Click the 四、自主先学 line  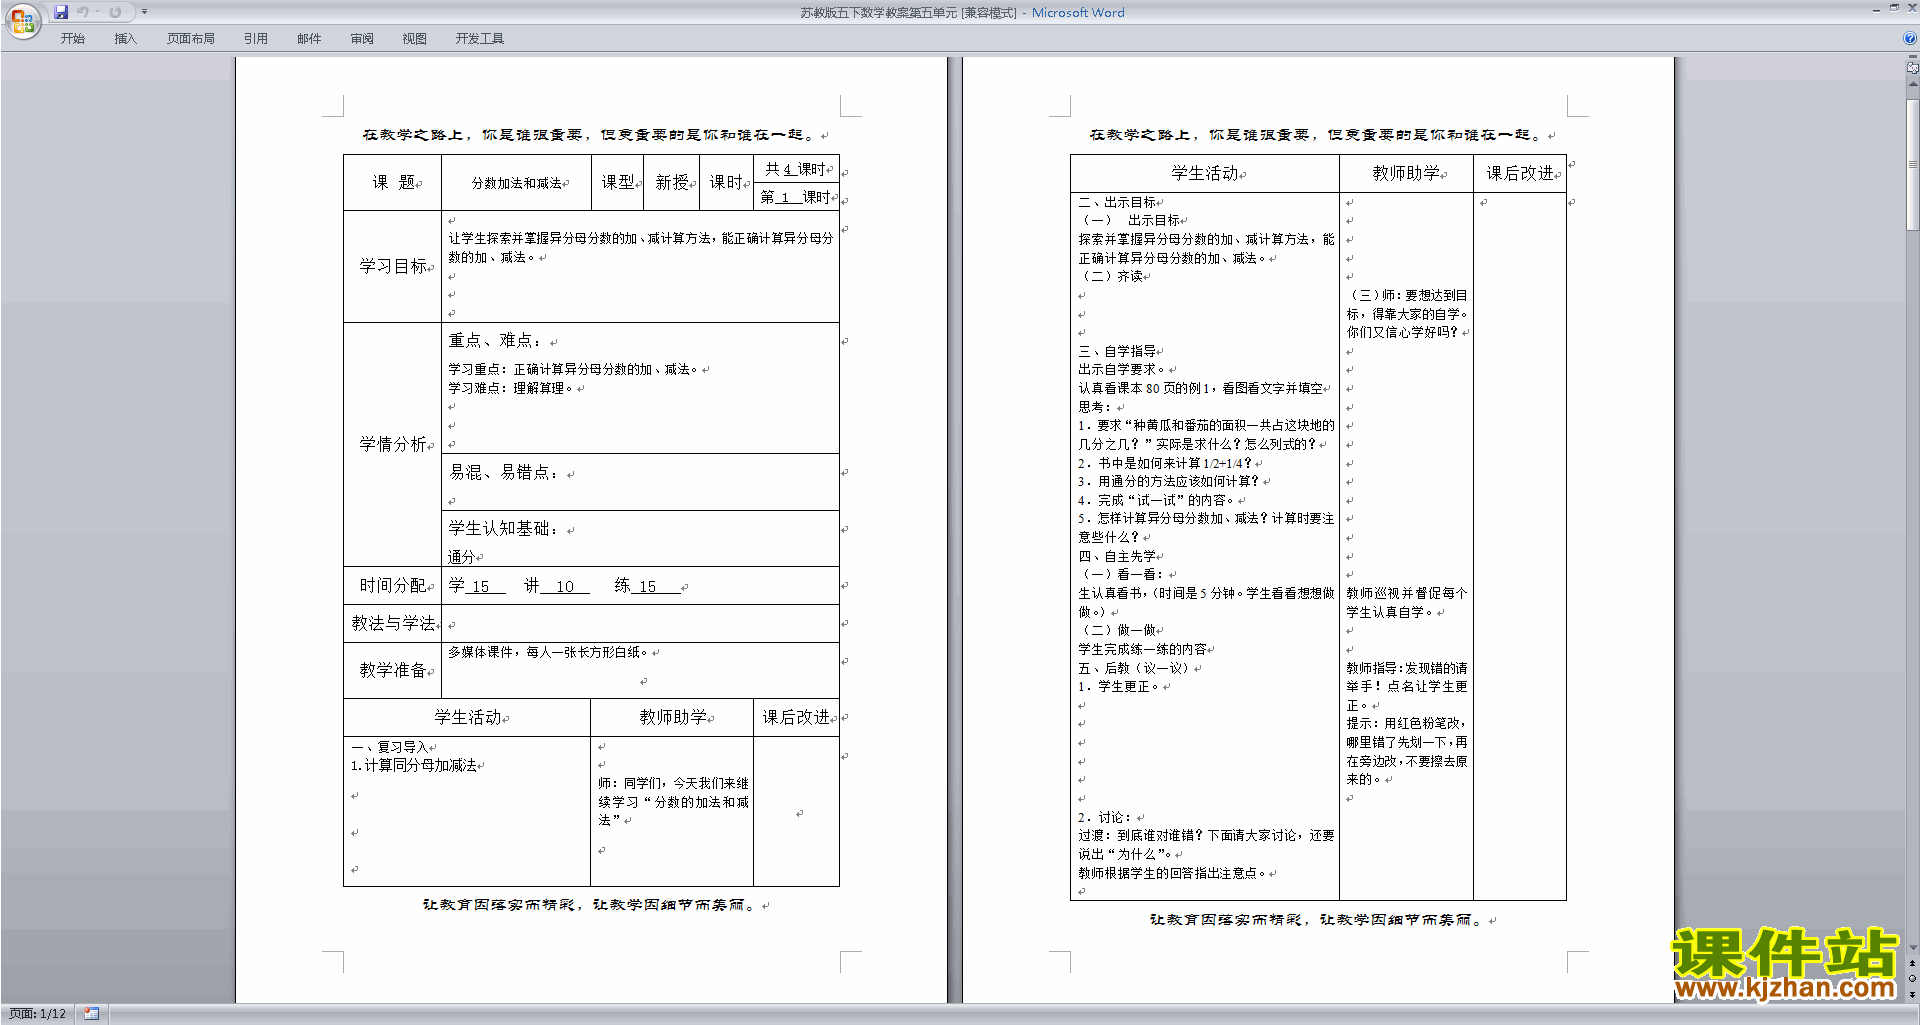tap(1117, 556)
